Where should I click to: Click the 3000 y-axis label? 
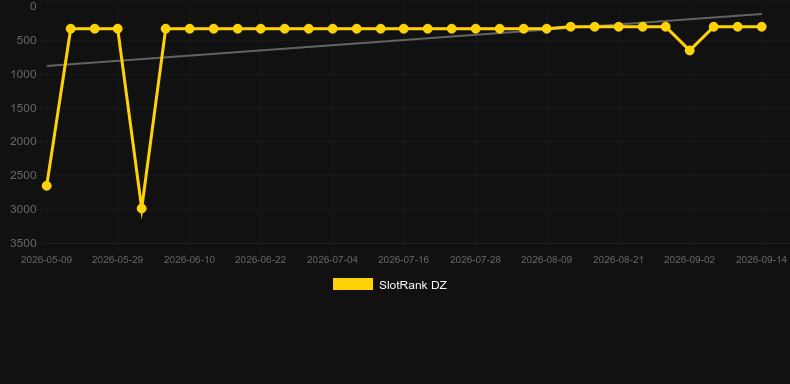pyautogui.click(x=24, y=209)
